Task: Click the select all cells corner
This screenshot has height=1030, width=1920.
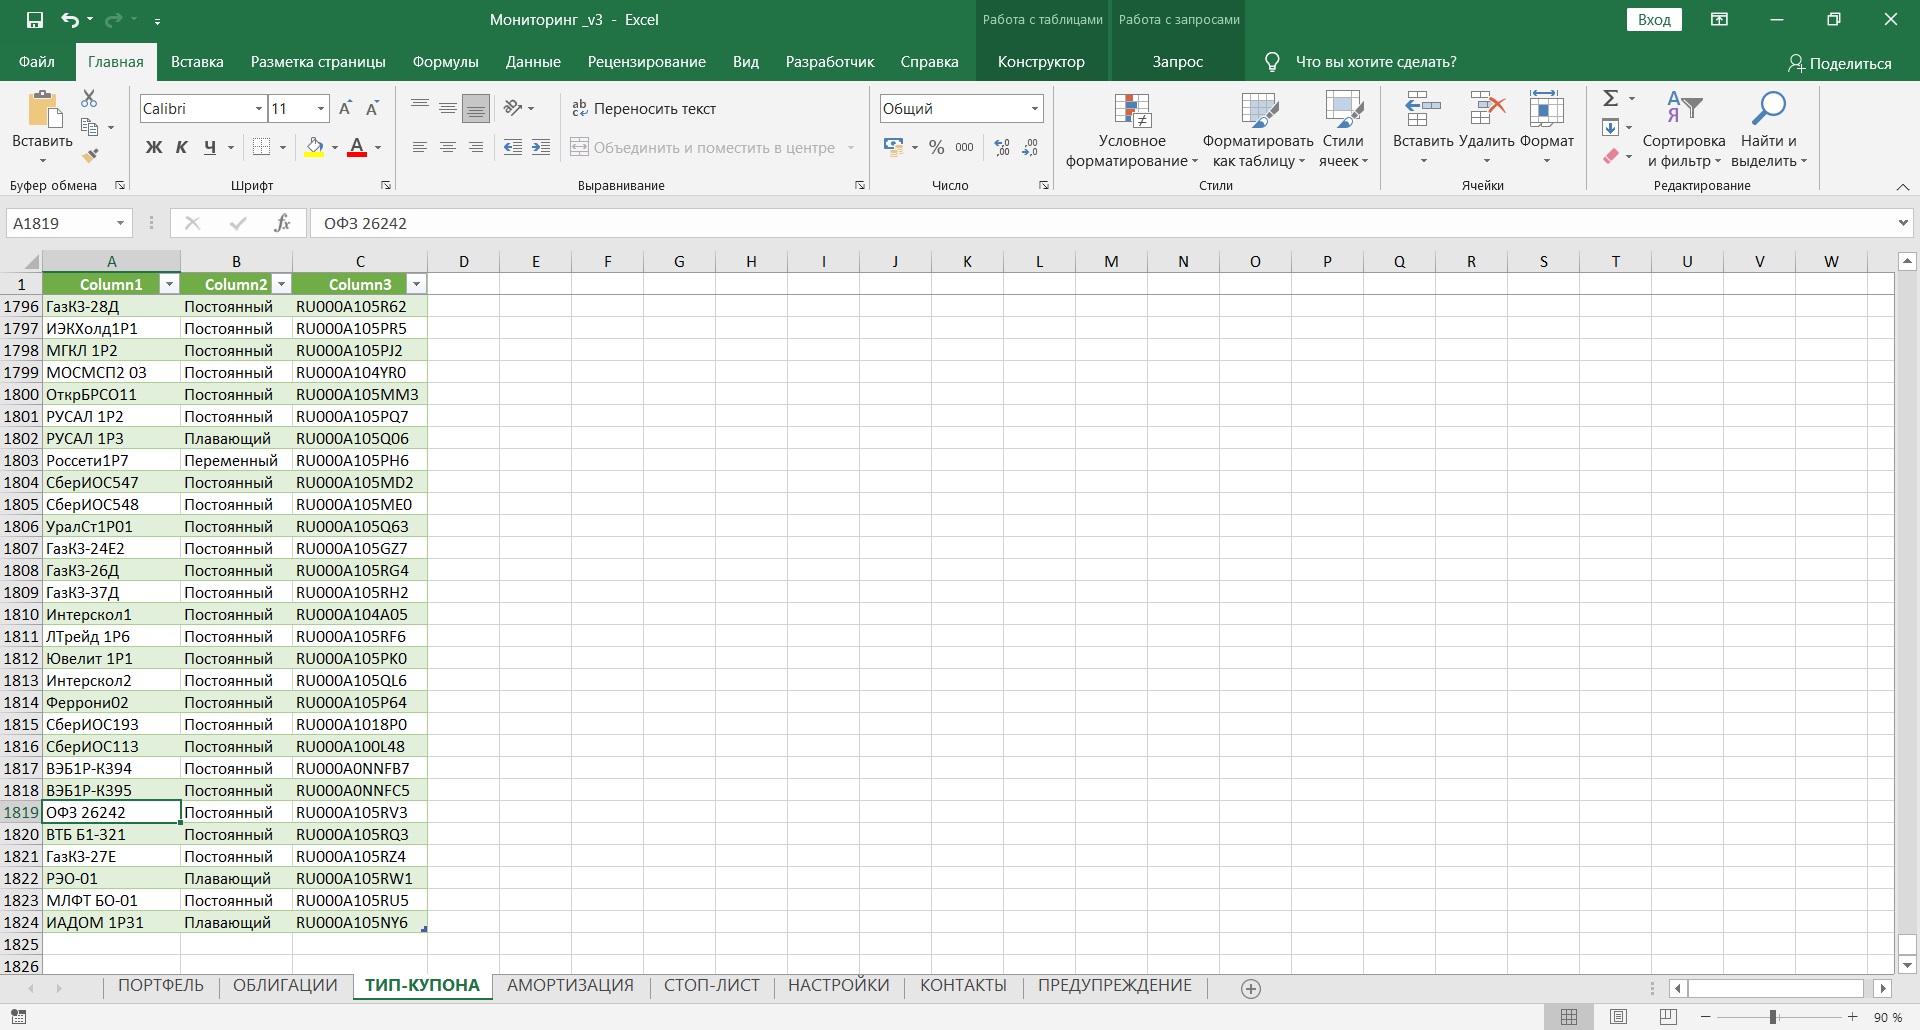Action: point(21,262)
